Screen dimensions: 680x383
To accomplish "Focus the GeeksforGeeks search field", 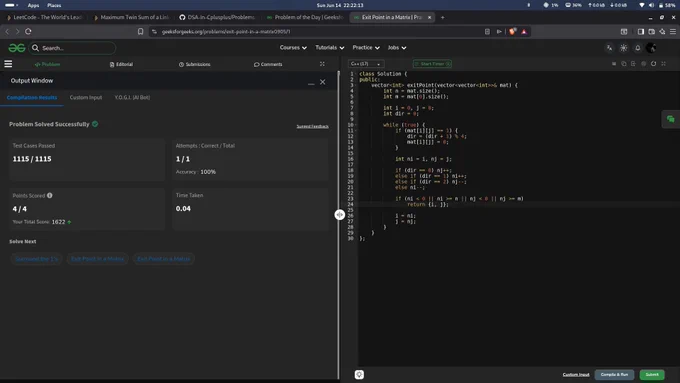I will point(72,48).
